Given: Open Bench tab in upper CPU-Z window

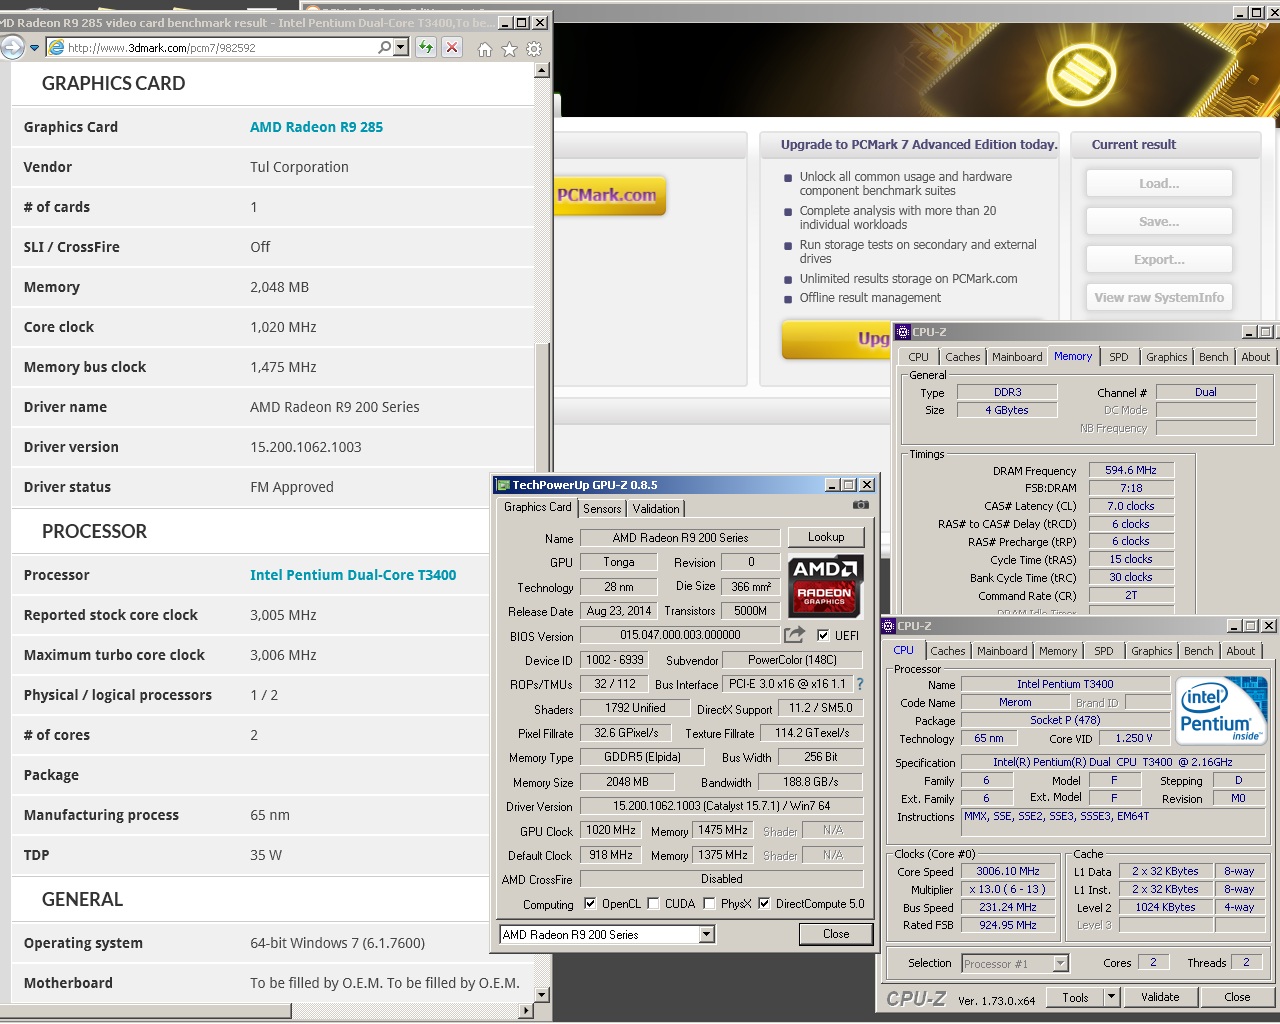Looking at the screenshot, I should 1213,357.
